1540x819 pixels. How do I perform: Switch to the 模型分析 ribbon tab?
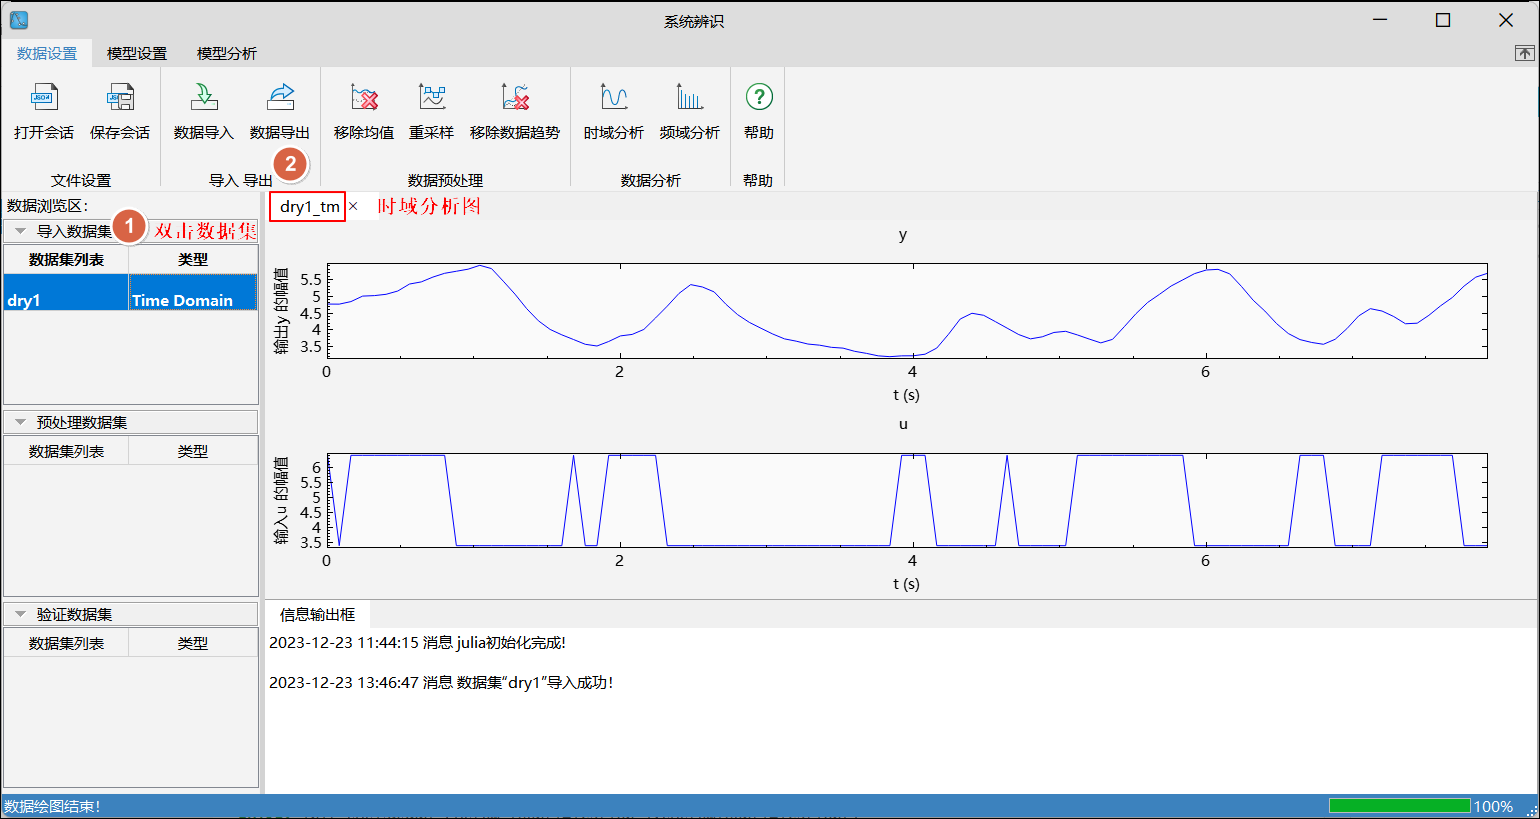[x=227, y=54]
